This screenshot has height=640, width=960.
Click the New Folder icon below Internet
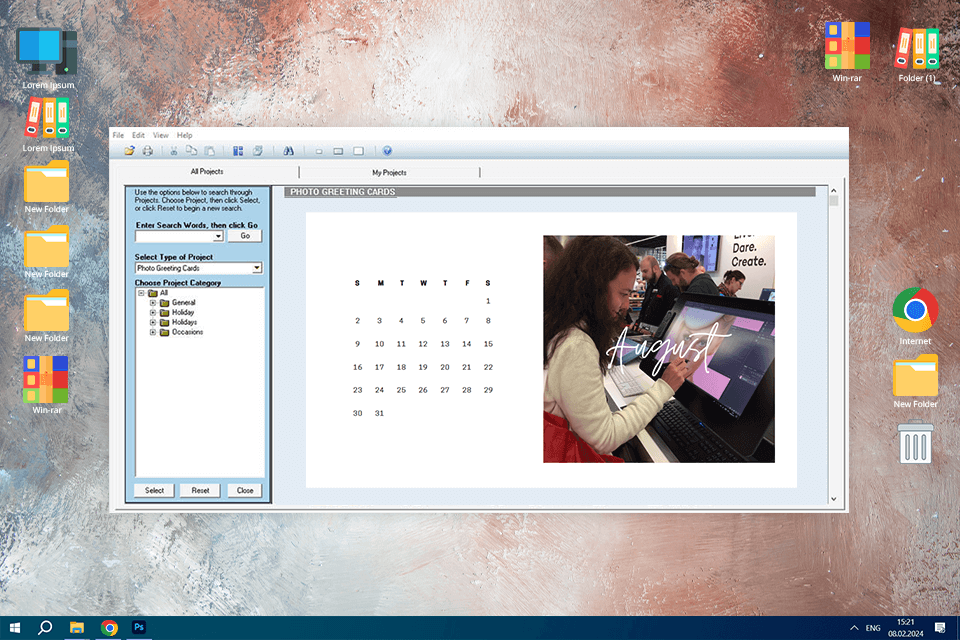[x=915, y=381]
